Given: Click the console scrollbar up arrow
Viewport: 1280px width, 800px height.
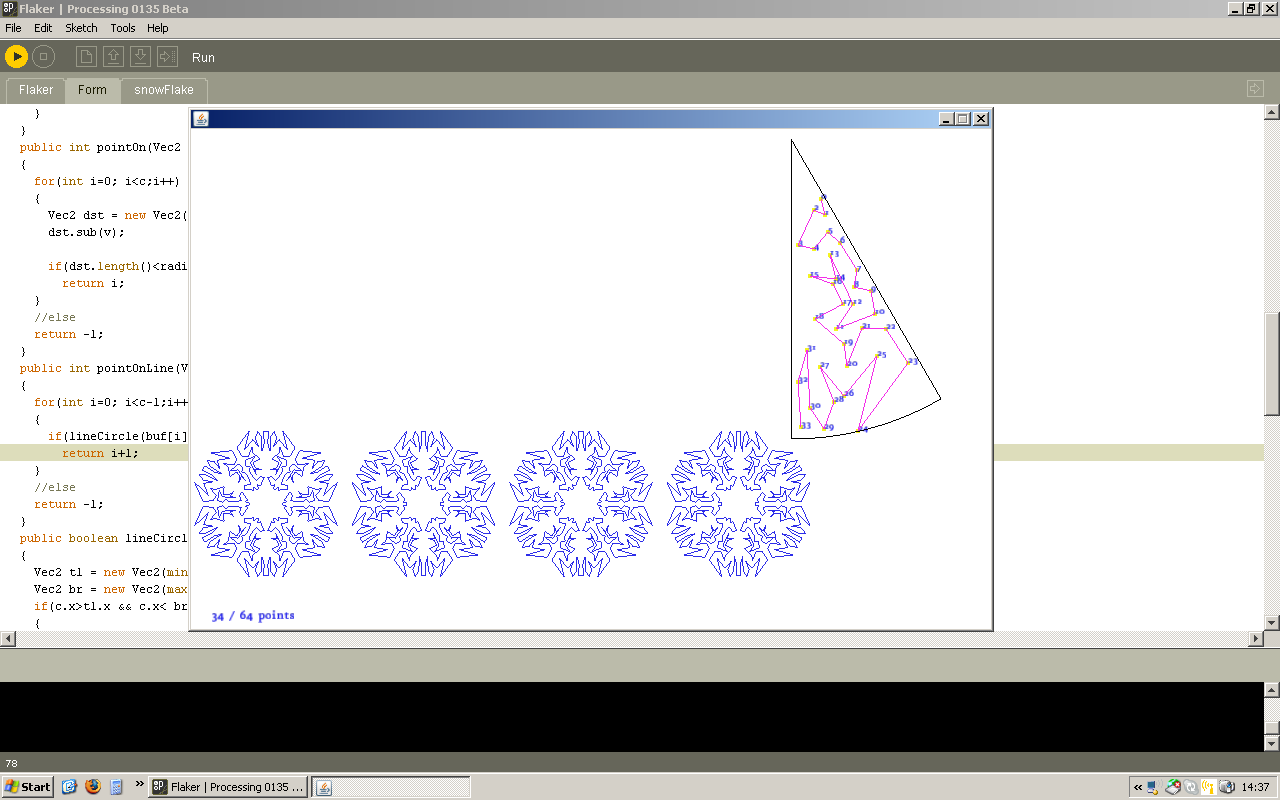Looking at the screenshot, I should 1271,690.
